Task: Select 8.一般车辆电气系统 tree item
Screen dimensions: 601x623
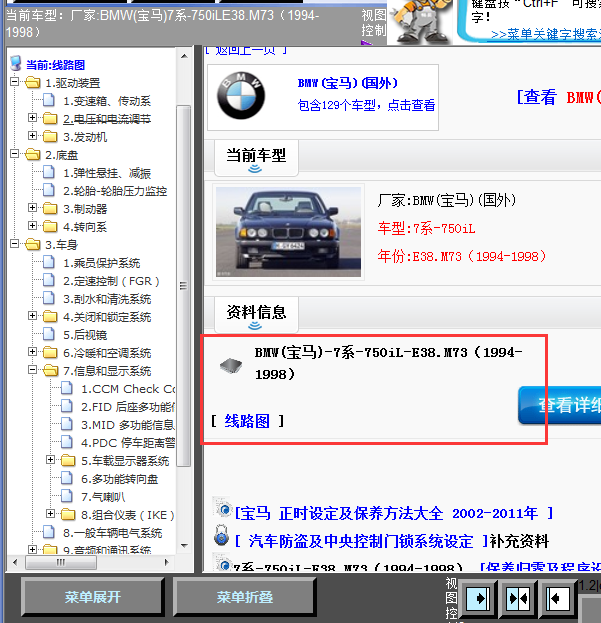Action: 112,533
